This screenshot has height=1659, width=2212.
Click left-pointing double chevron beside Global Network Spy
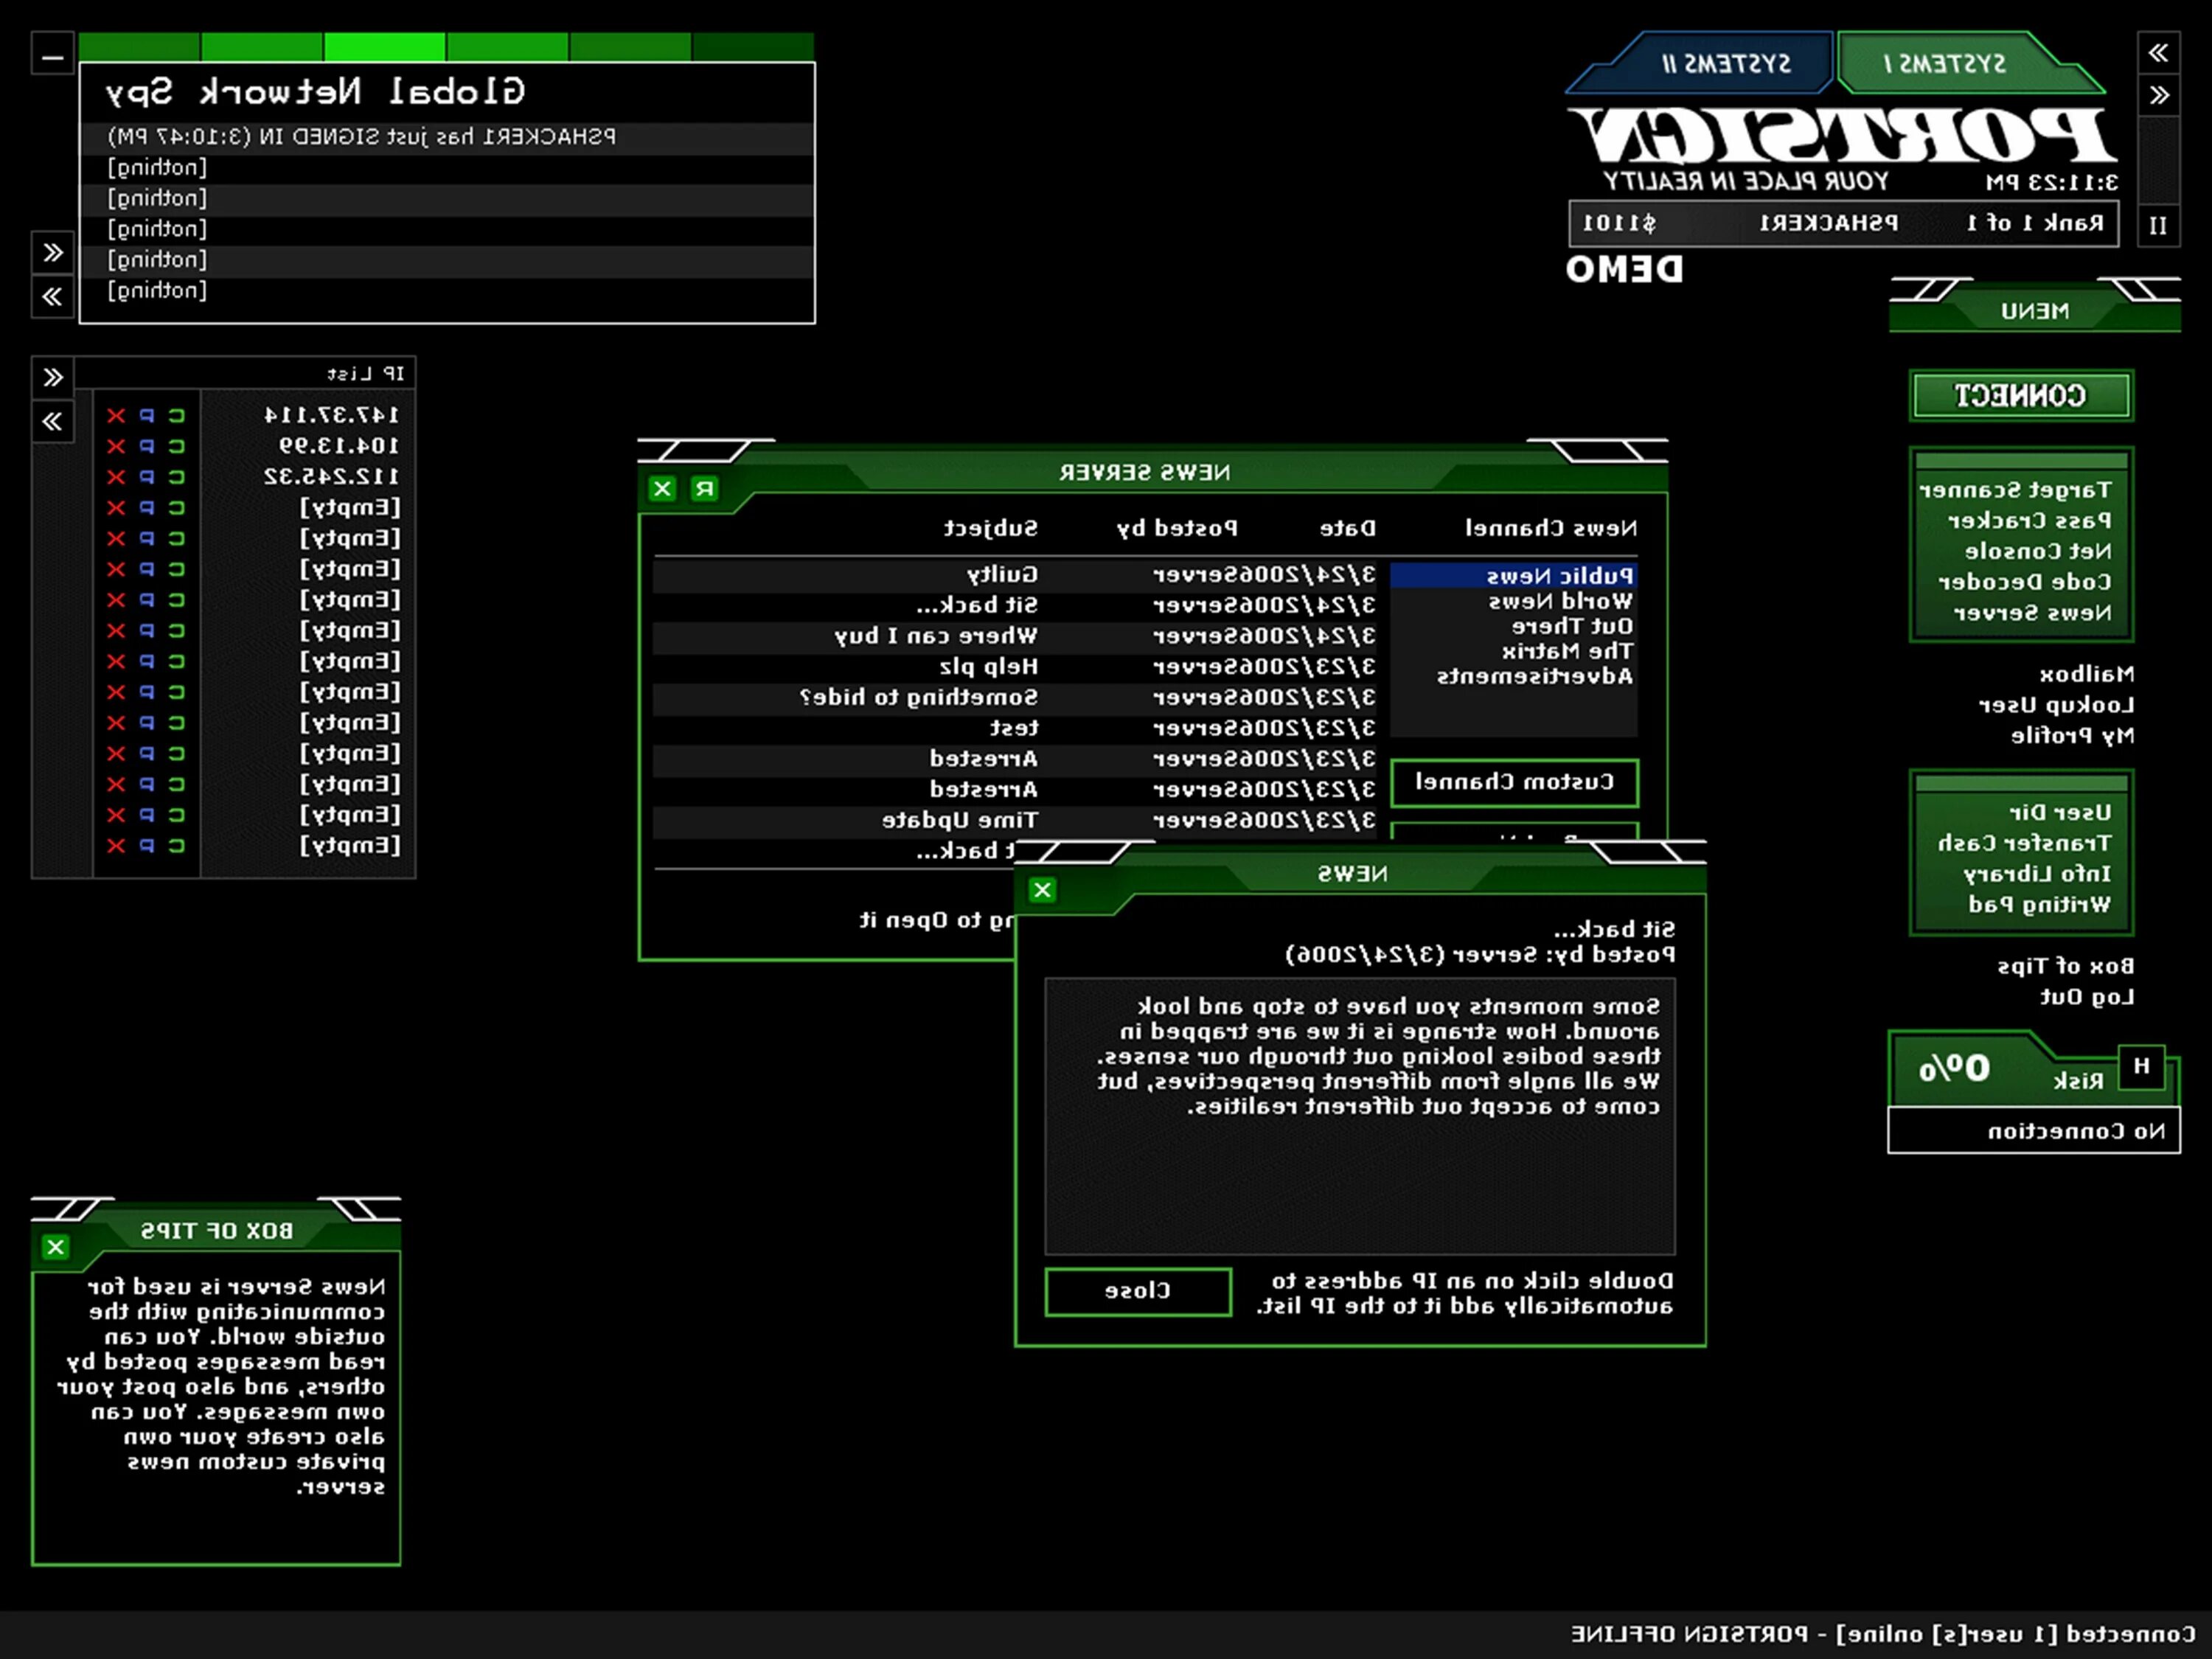53,296
